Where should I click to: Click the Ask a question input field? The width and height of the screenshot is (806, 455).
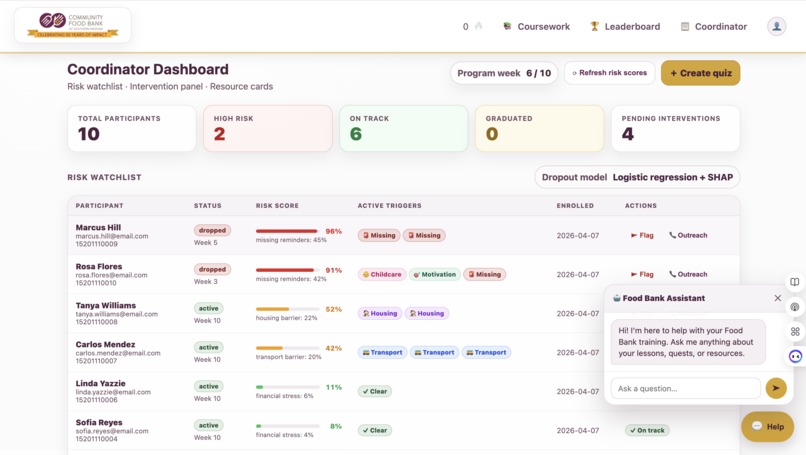(685, 388)
